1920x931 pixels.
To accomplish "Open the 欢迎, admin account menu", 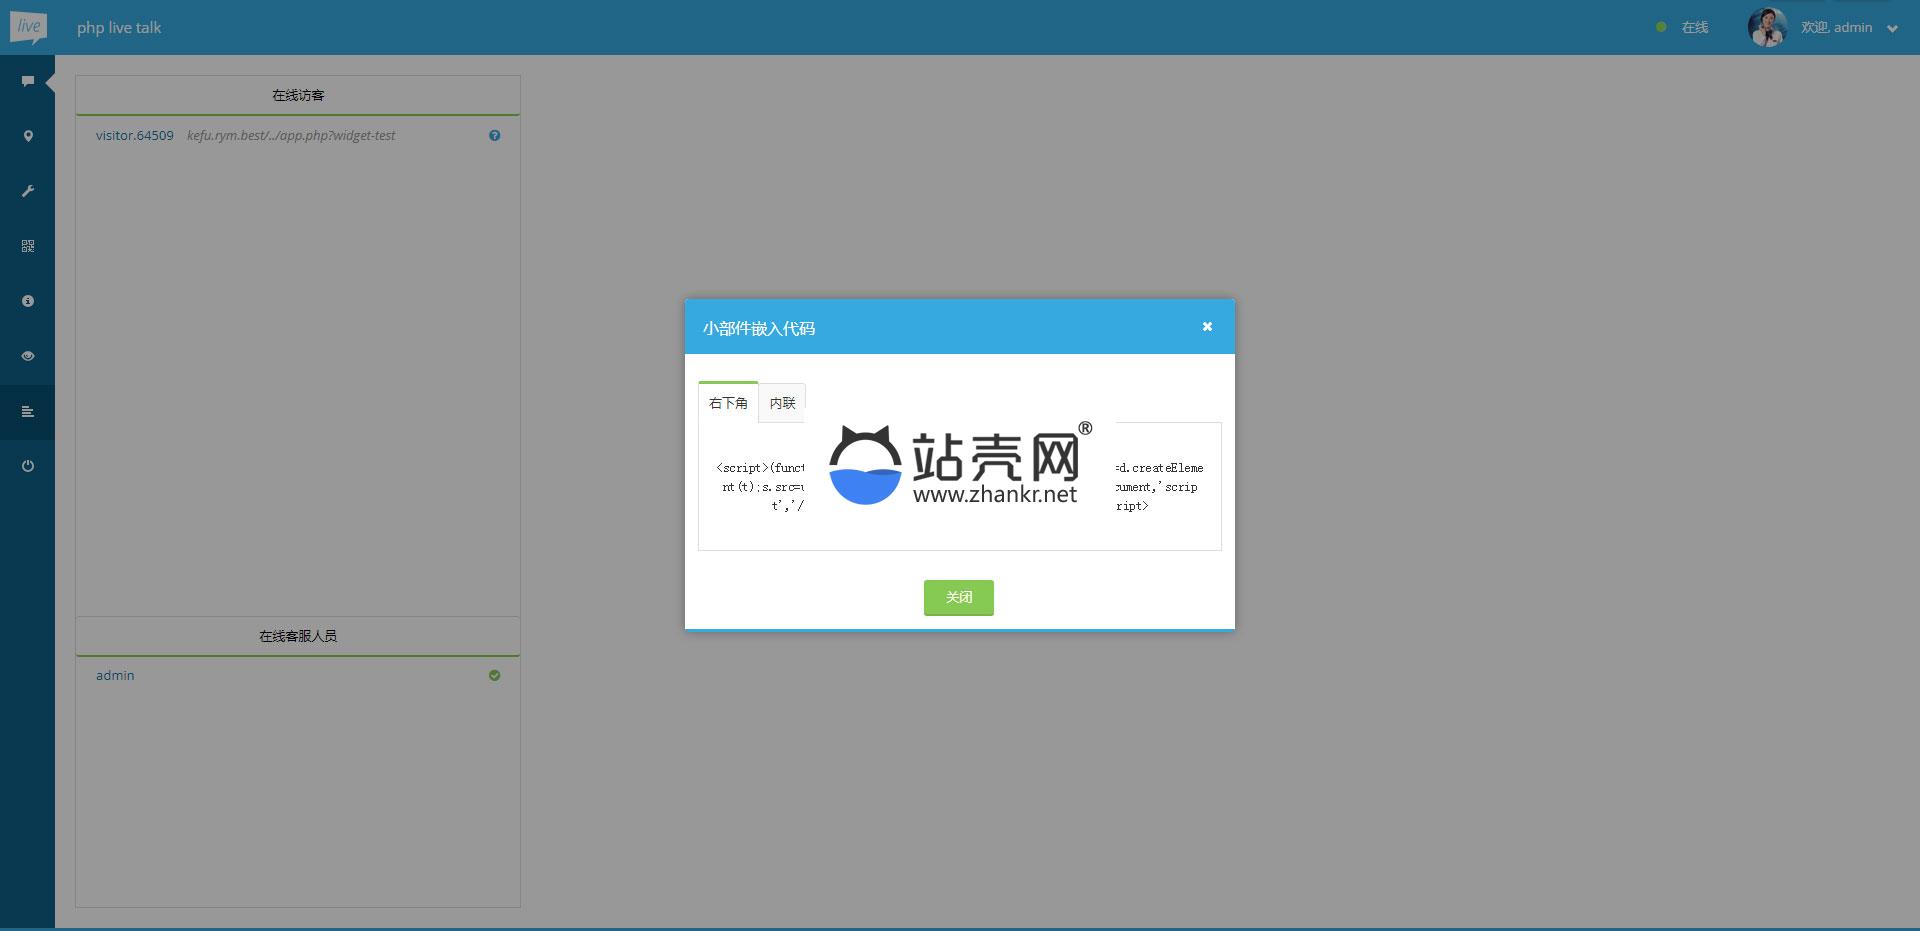I will tap(1836, 28).
